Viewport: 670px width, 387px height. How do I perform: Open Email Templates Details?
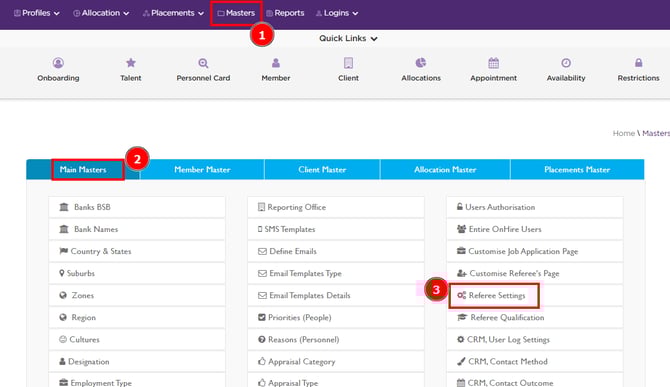click(x=336, y=296)
